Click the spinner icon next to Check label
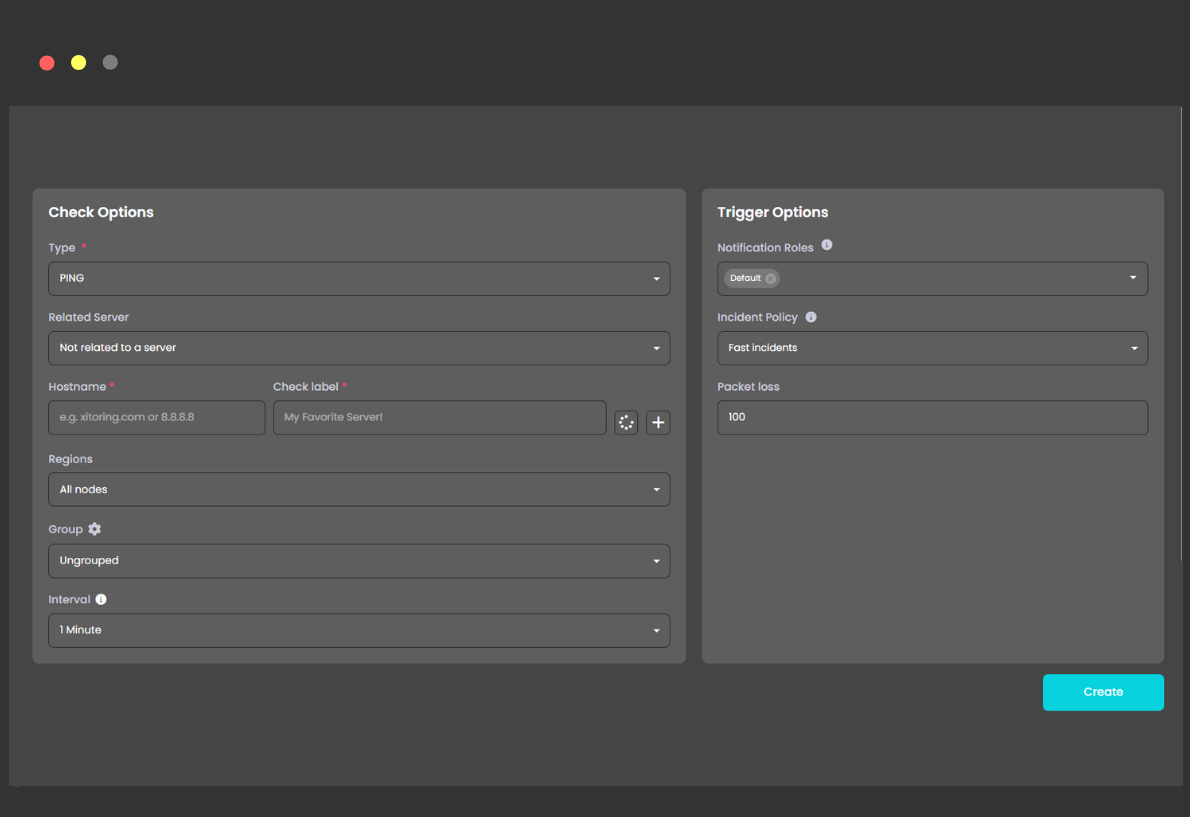The height and width of the screenshot is (817, 1190). click(x=626, y=423)
